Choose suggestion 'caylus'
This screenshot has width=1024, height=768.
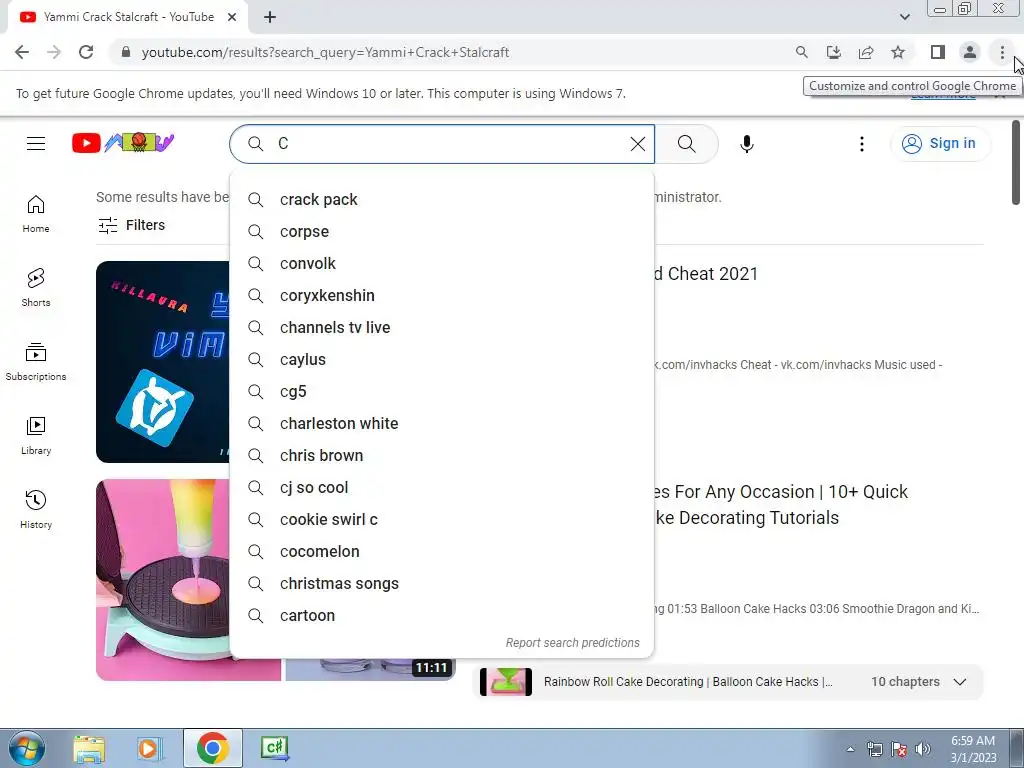(441, 359)
